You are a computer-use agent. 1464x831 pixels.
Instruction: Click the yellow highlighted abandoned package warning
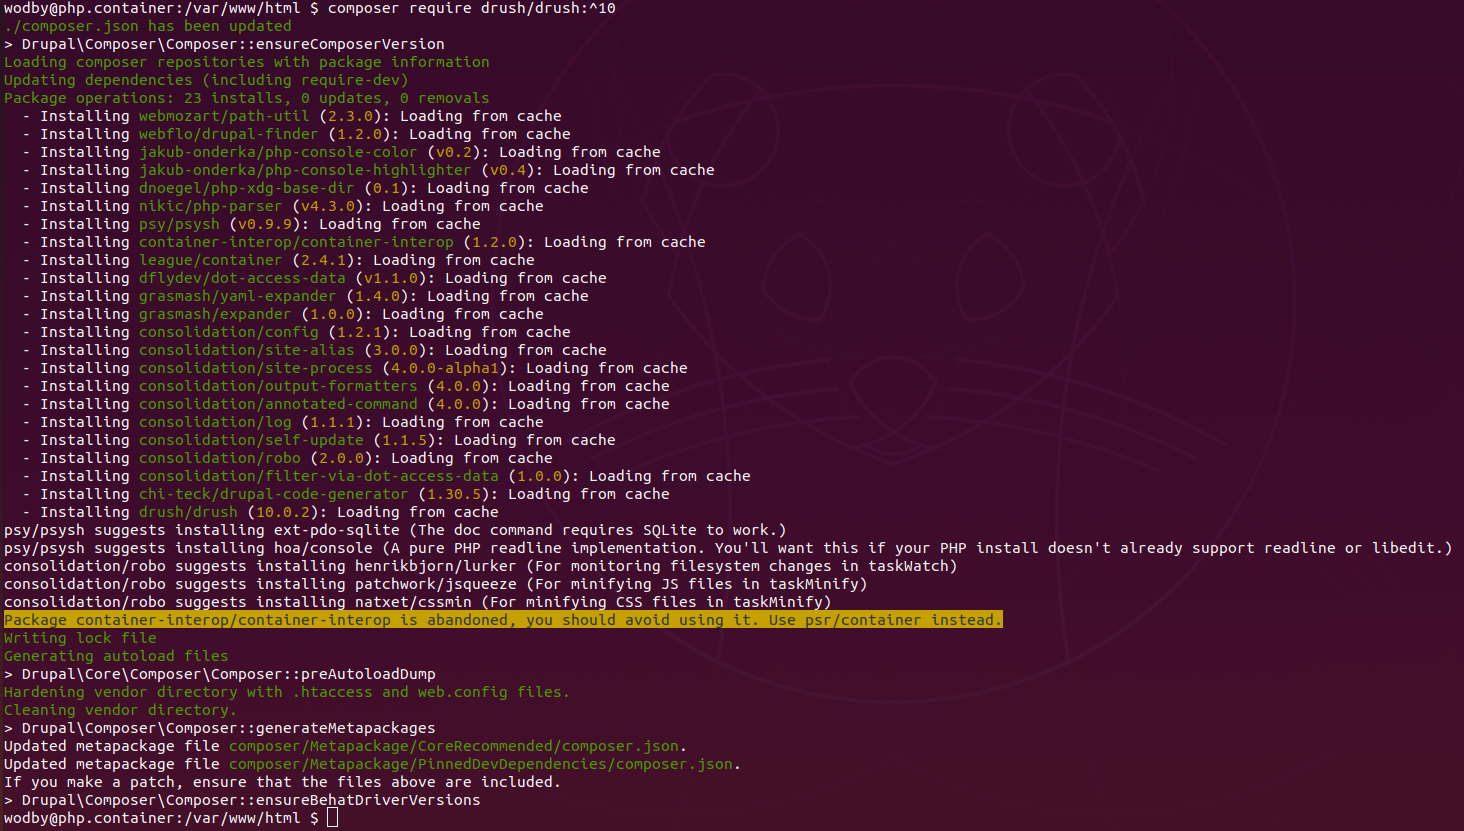click(x=502, y=620)
